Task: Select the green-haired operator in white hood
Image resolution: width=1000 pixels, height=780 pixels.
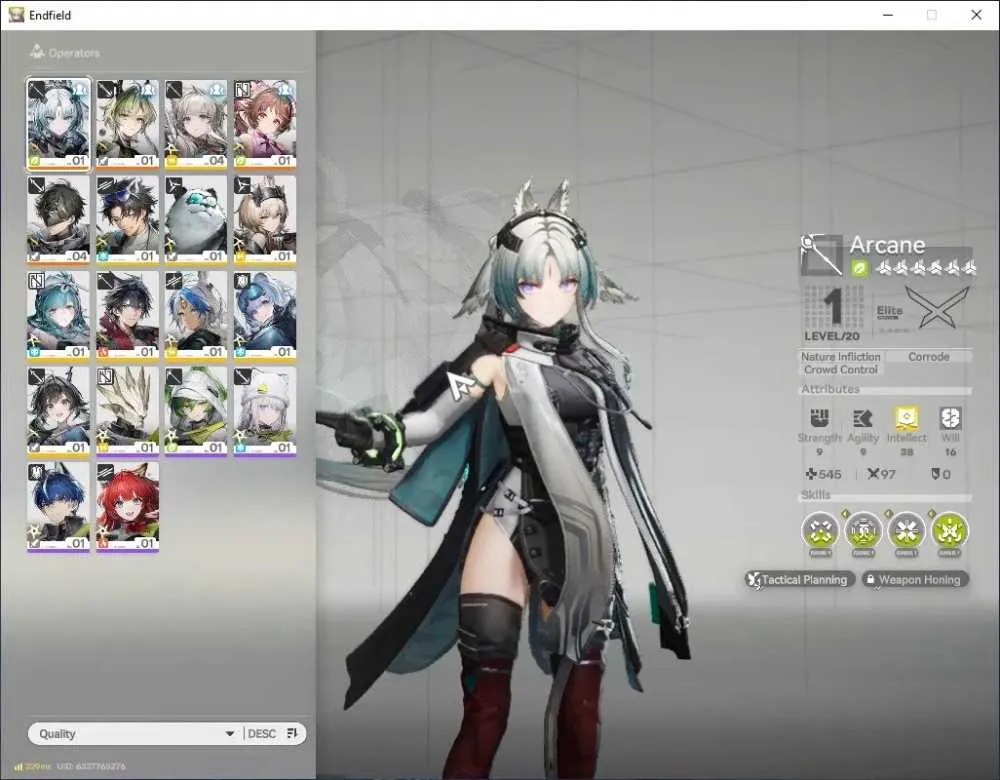Action: pyautogui.click(x=196, y=411)
